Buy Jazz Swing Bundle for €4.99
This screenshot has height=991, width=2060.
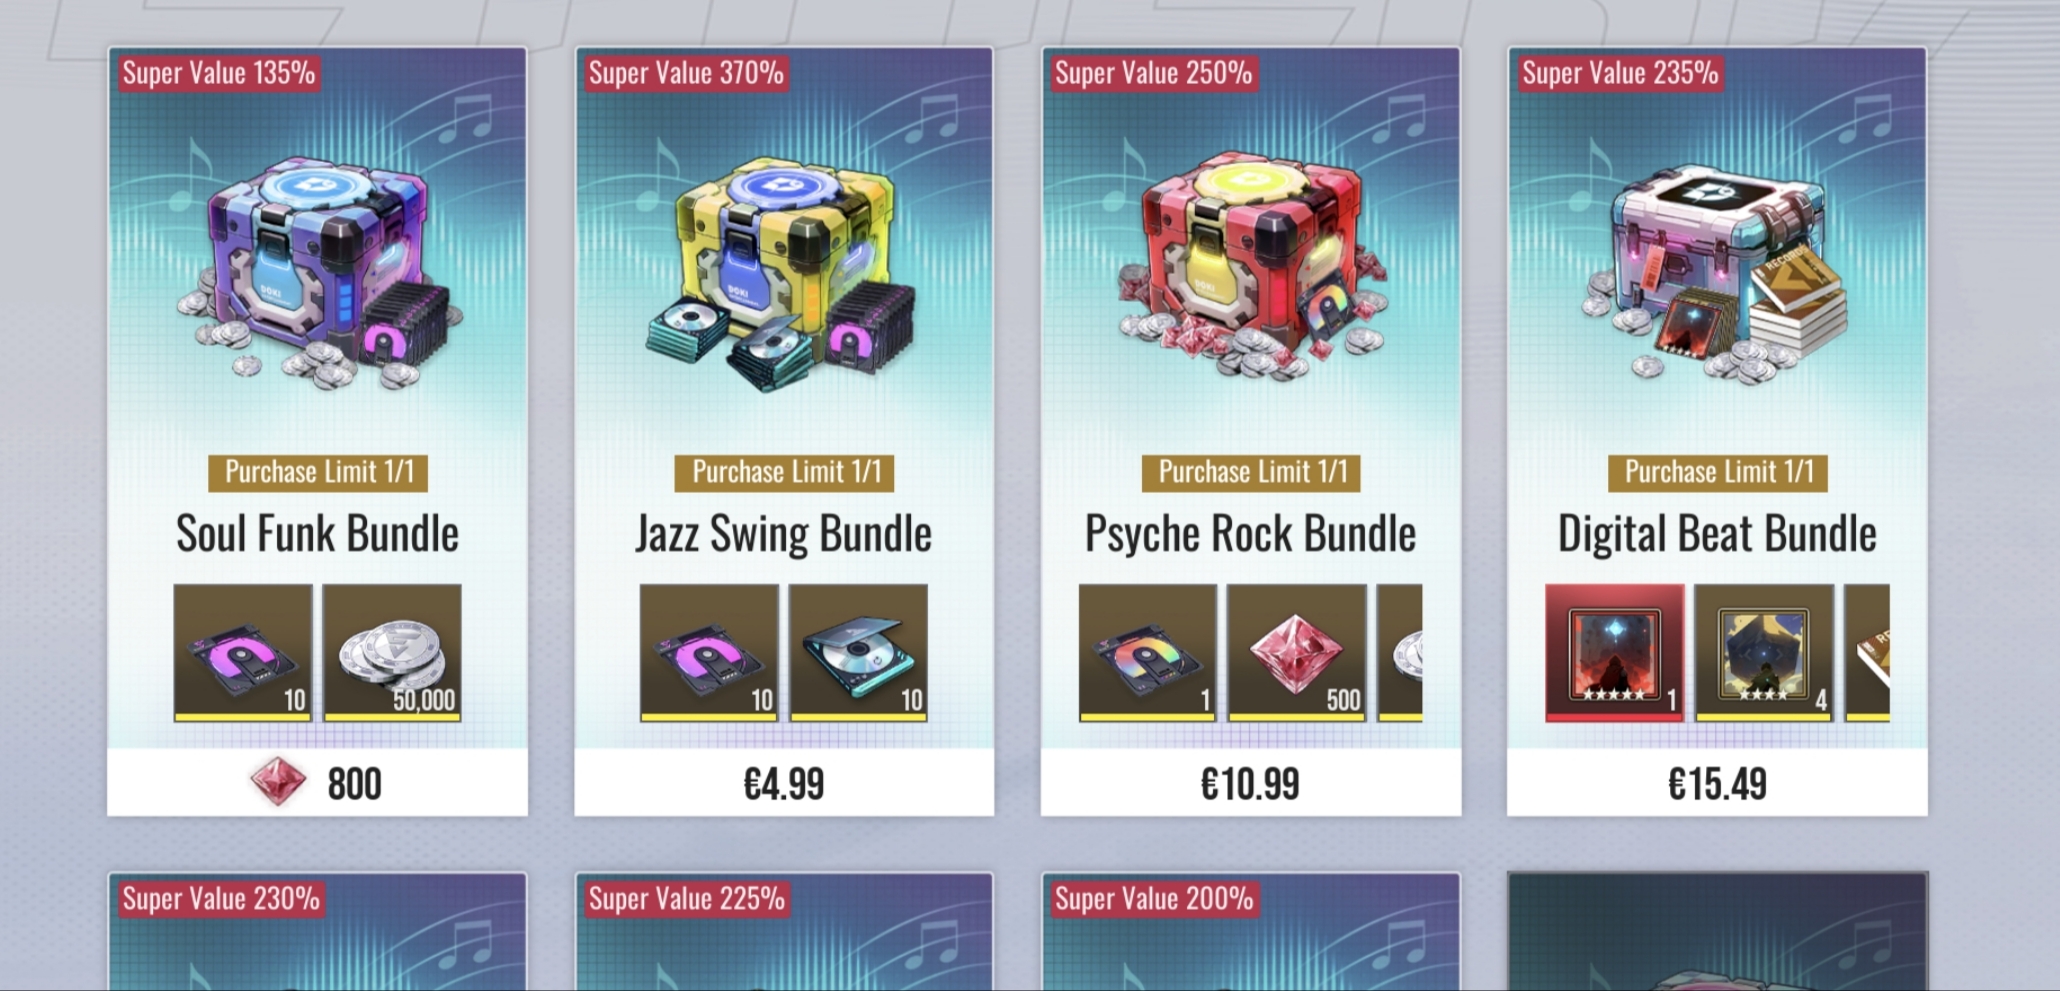point(784,783)
